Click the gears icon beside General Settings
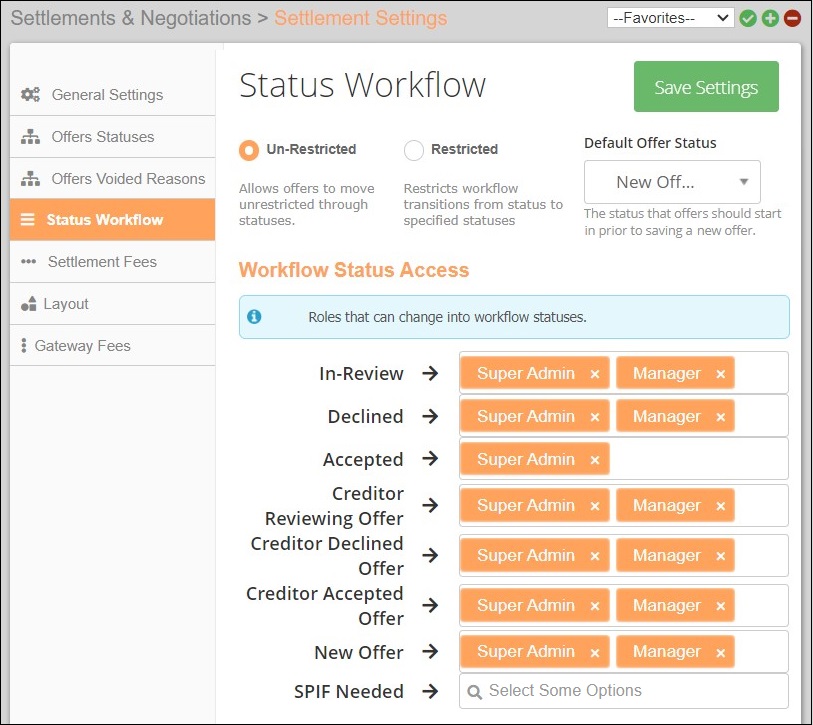This screenshot has width=813, height=725. pyautogui.click(x=31, y=95)
